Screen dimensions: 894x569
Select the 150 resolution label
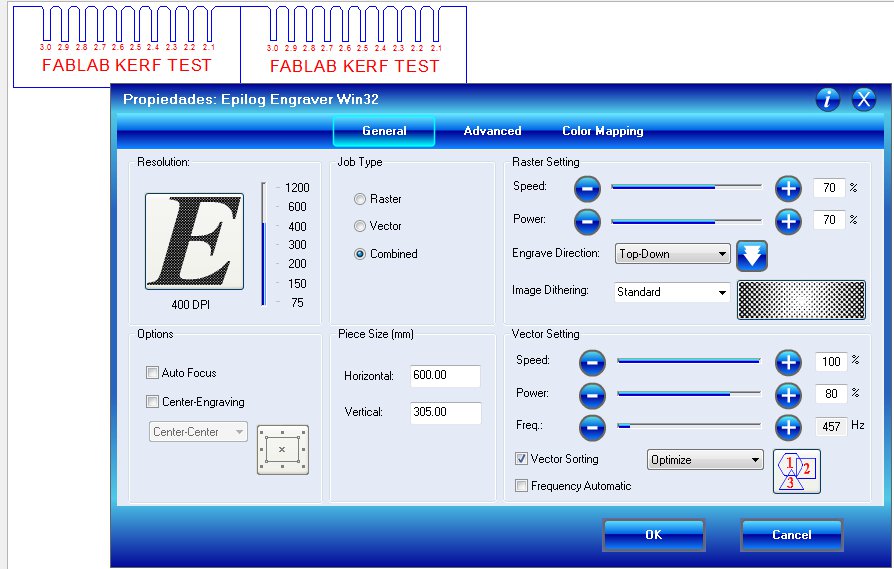tap(297, 283)
